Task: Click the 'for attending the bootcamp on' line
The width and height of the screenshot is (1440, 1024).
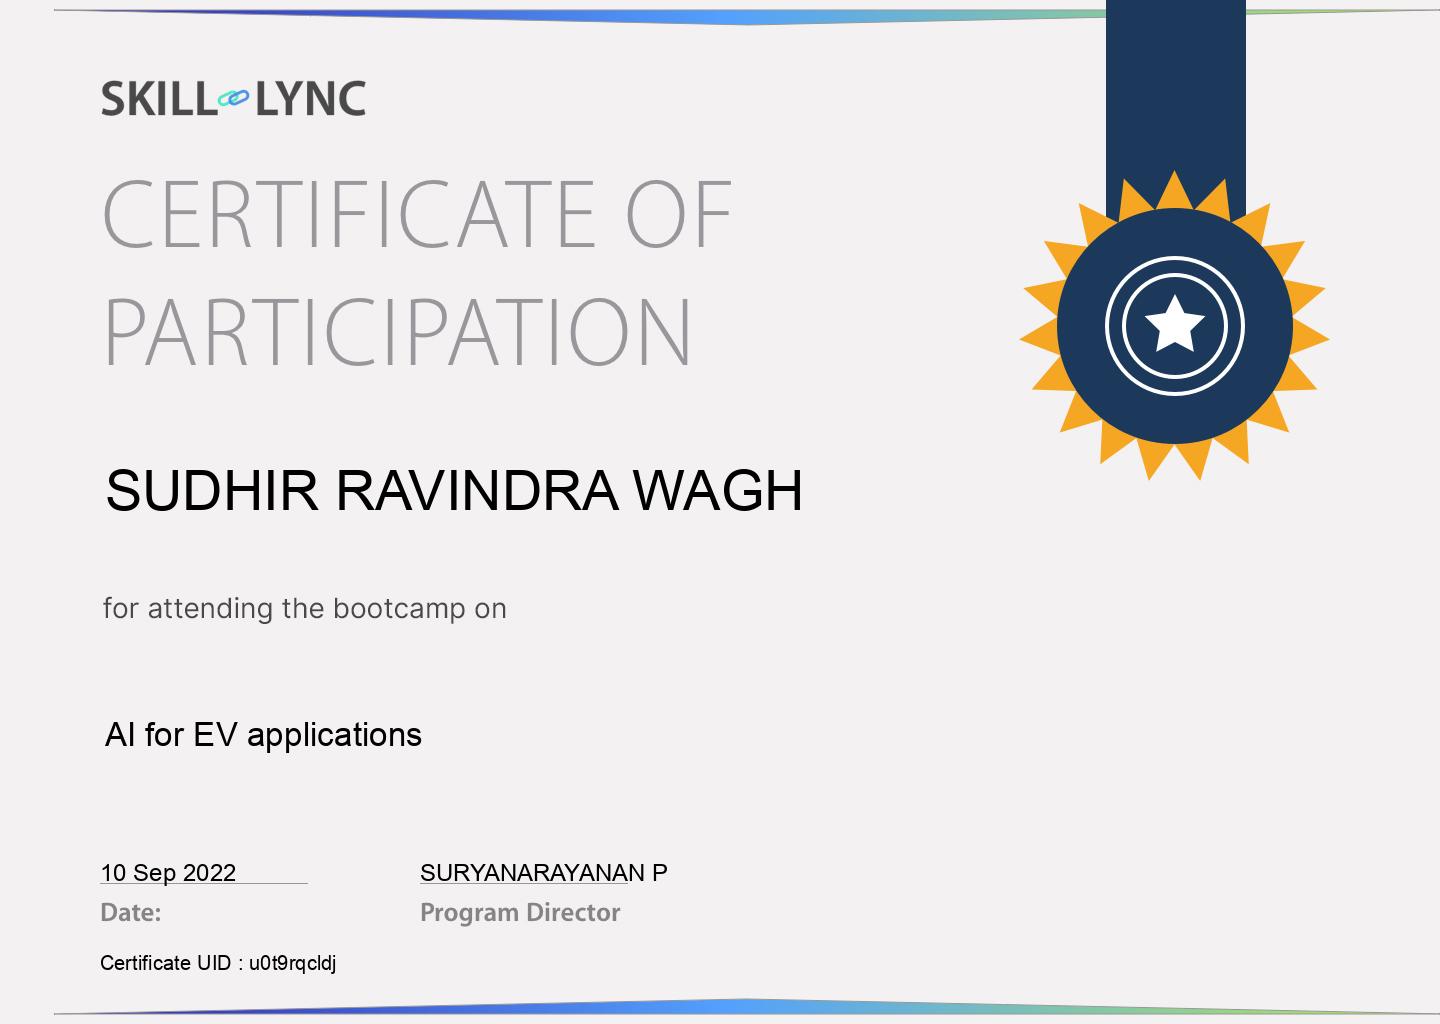Action: click(x=304, y=608)
